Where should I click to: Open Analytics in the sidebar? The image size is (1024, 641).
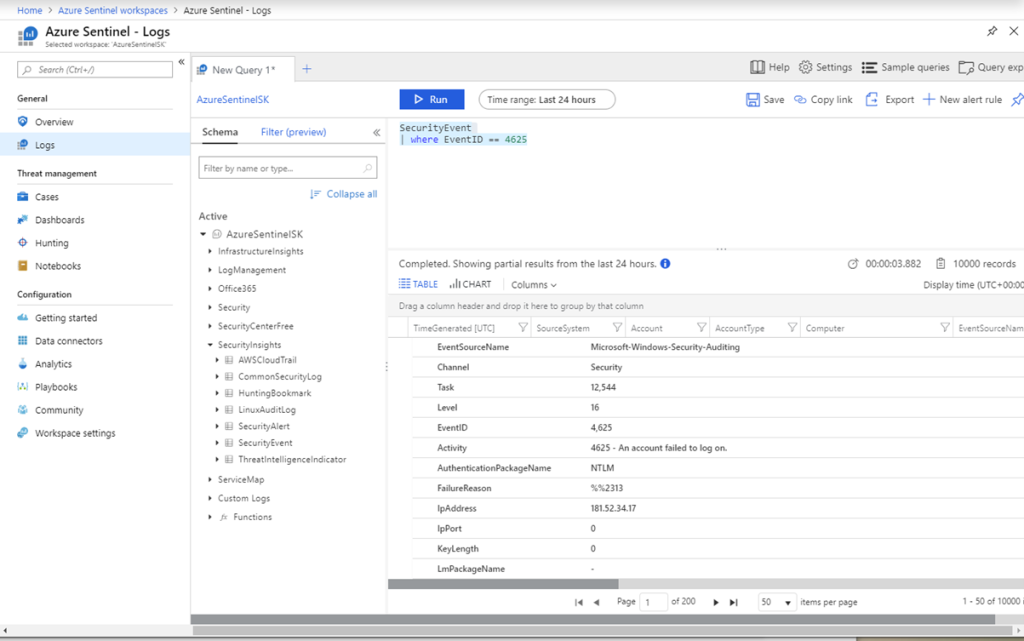(x=53, y=364)
